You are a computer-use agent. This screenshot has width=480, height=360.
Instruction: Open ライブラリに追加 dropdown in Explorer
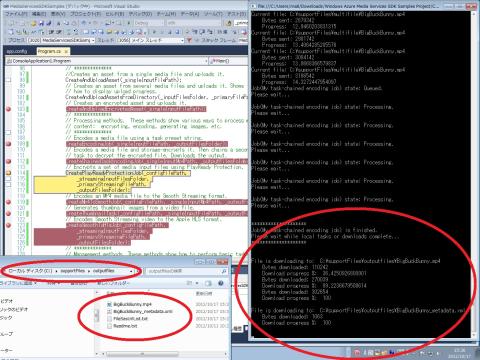18,283
